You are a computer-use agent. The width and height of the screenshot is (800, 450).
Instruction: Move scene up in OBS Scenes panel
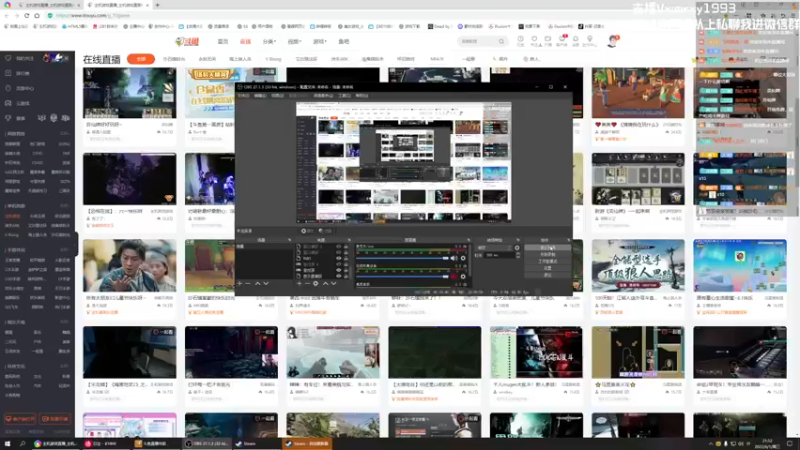tap(258, 284)
